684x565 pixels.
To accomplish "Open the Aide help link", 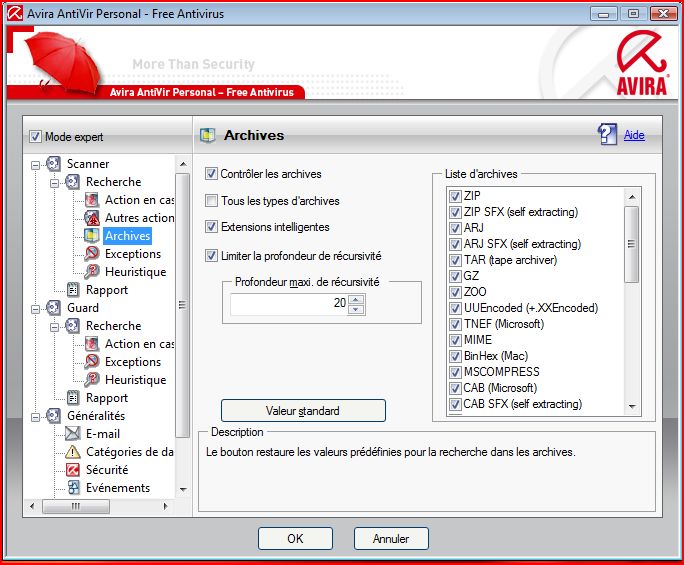I will pos(634,135).
